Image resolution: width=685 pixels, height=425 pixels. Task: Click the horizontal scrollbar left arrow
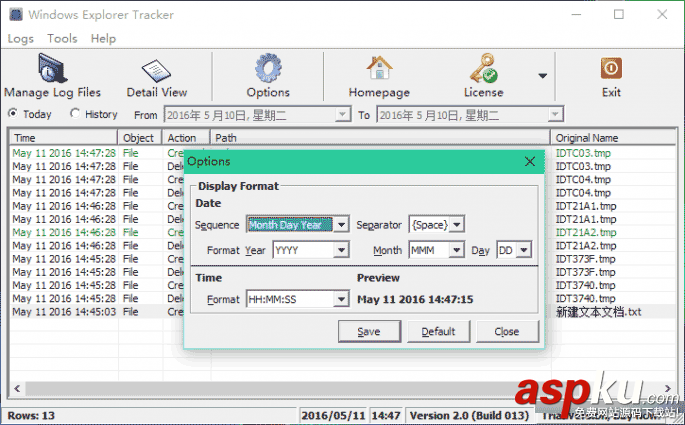(17, 388)
